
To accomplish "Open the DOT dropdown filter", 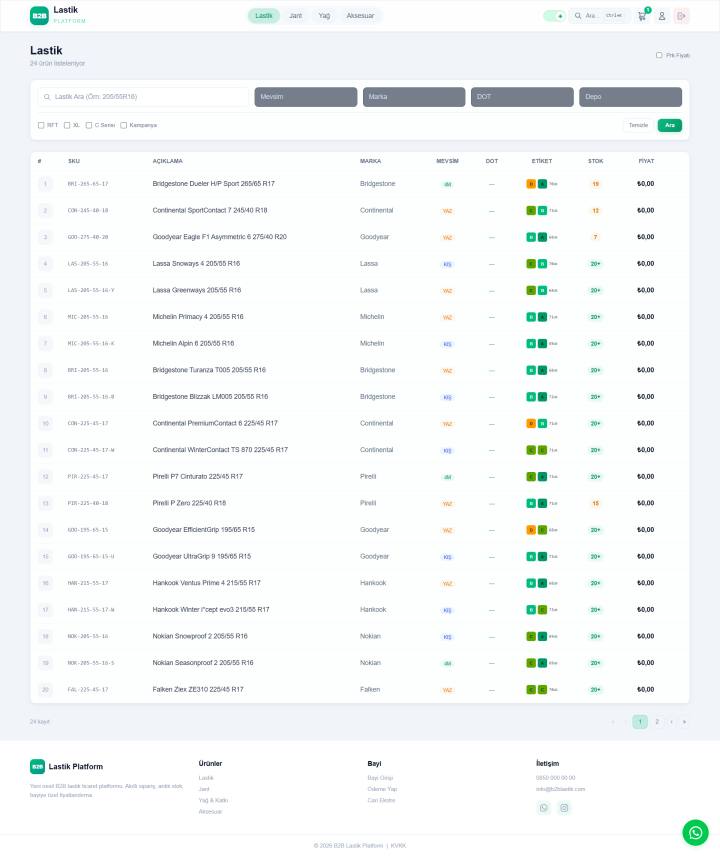I will 522,97.
